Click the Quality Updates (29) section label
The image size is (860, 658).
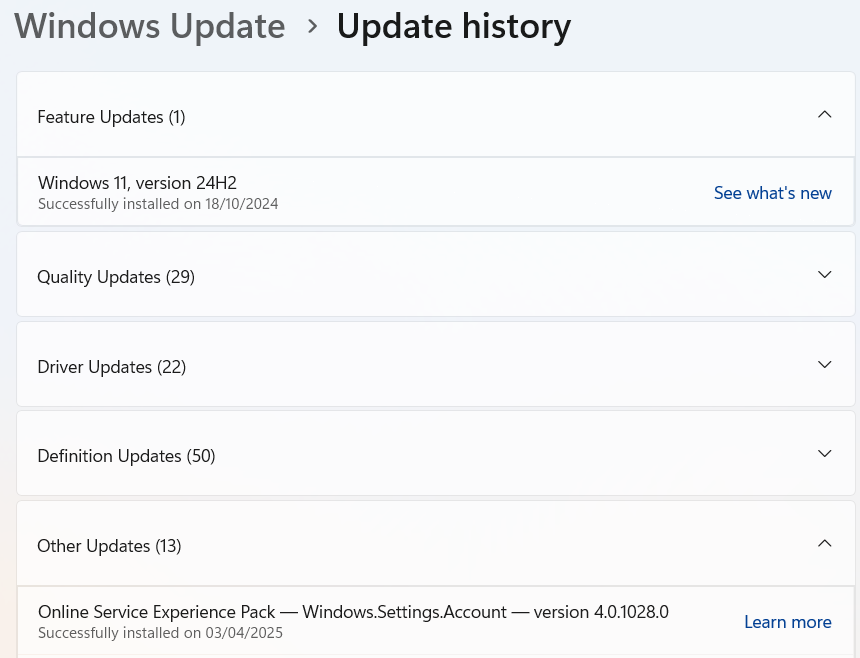point(116,277)
